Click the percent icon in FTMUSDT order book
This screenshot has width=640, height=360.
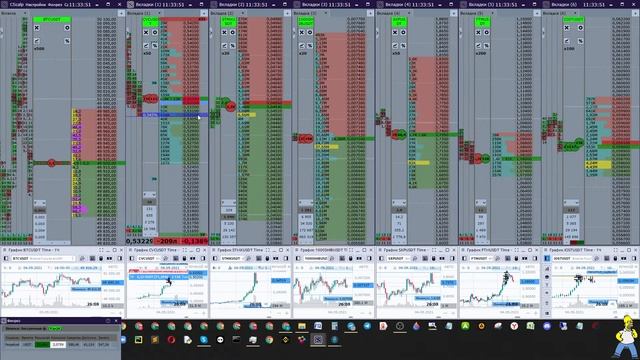coord(487,45)
